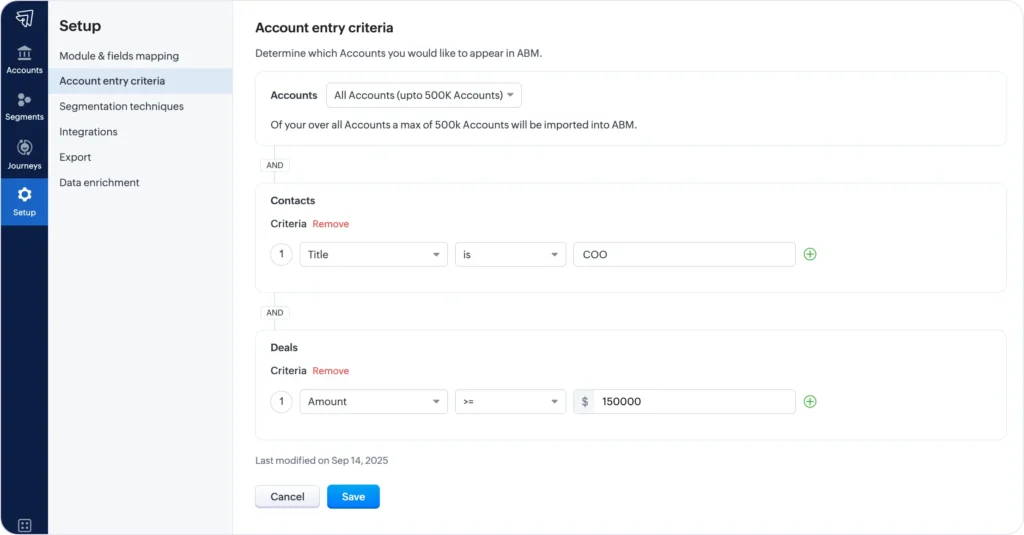Image resolution: width=1024 pixels, height=535 pixels.
Task: Click 'Last modified on Sep 14, 2025' text
Action: (x=321, y=460)
